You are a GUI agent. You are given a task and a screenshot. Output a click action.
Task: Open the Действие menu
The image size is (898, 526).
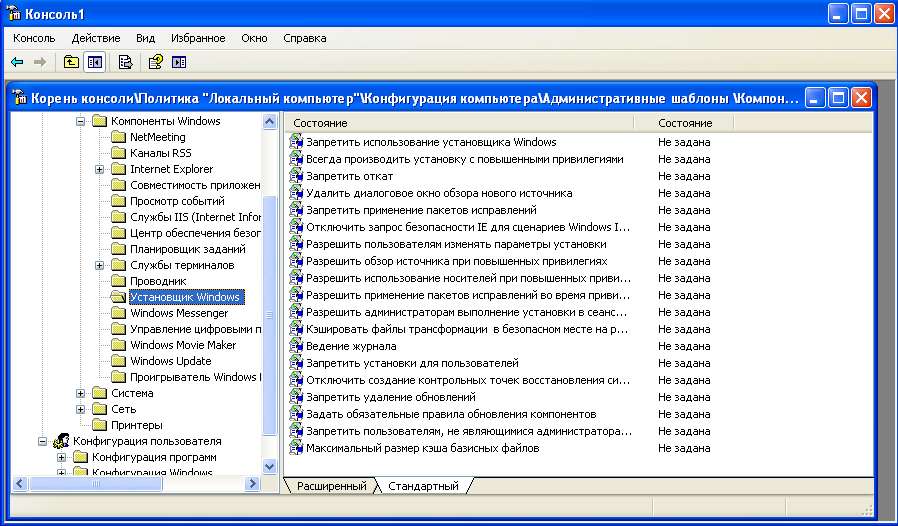pos(96,38)
